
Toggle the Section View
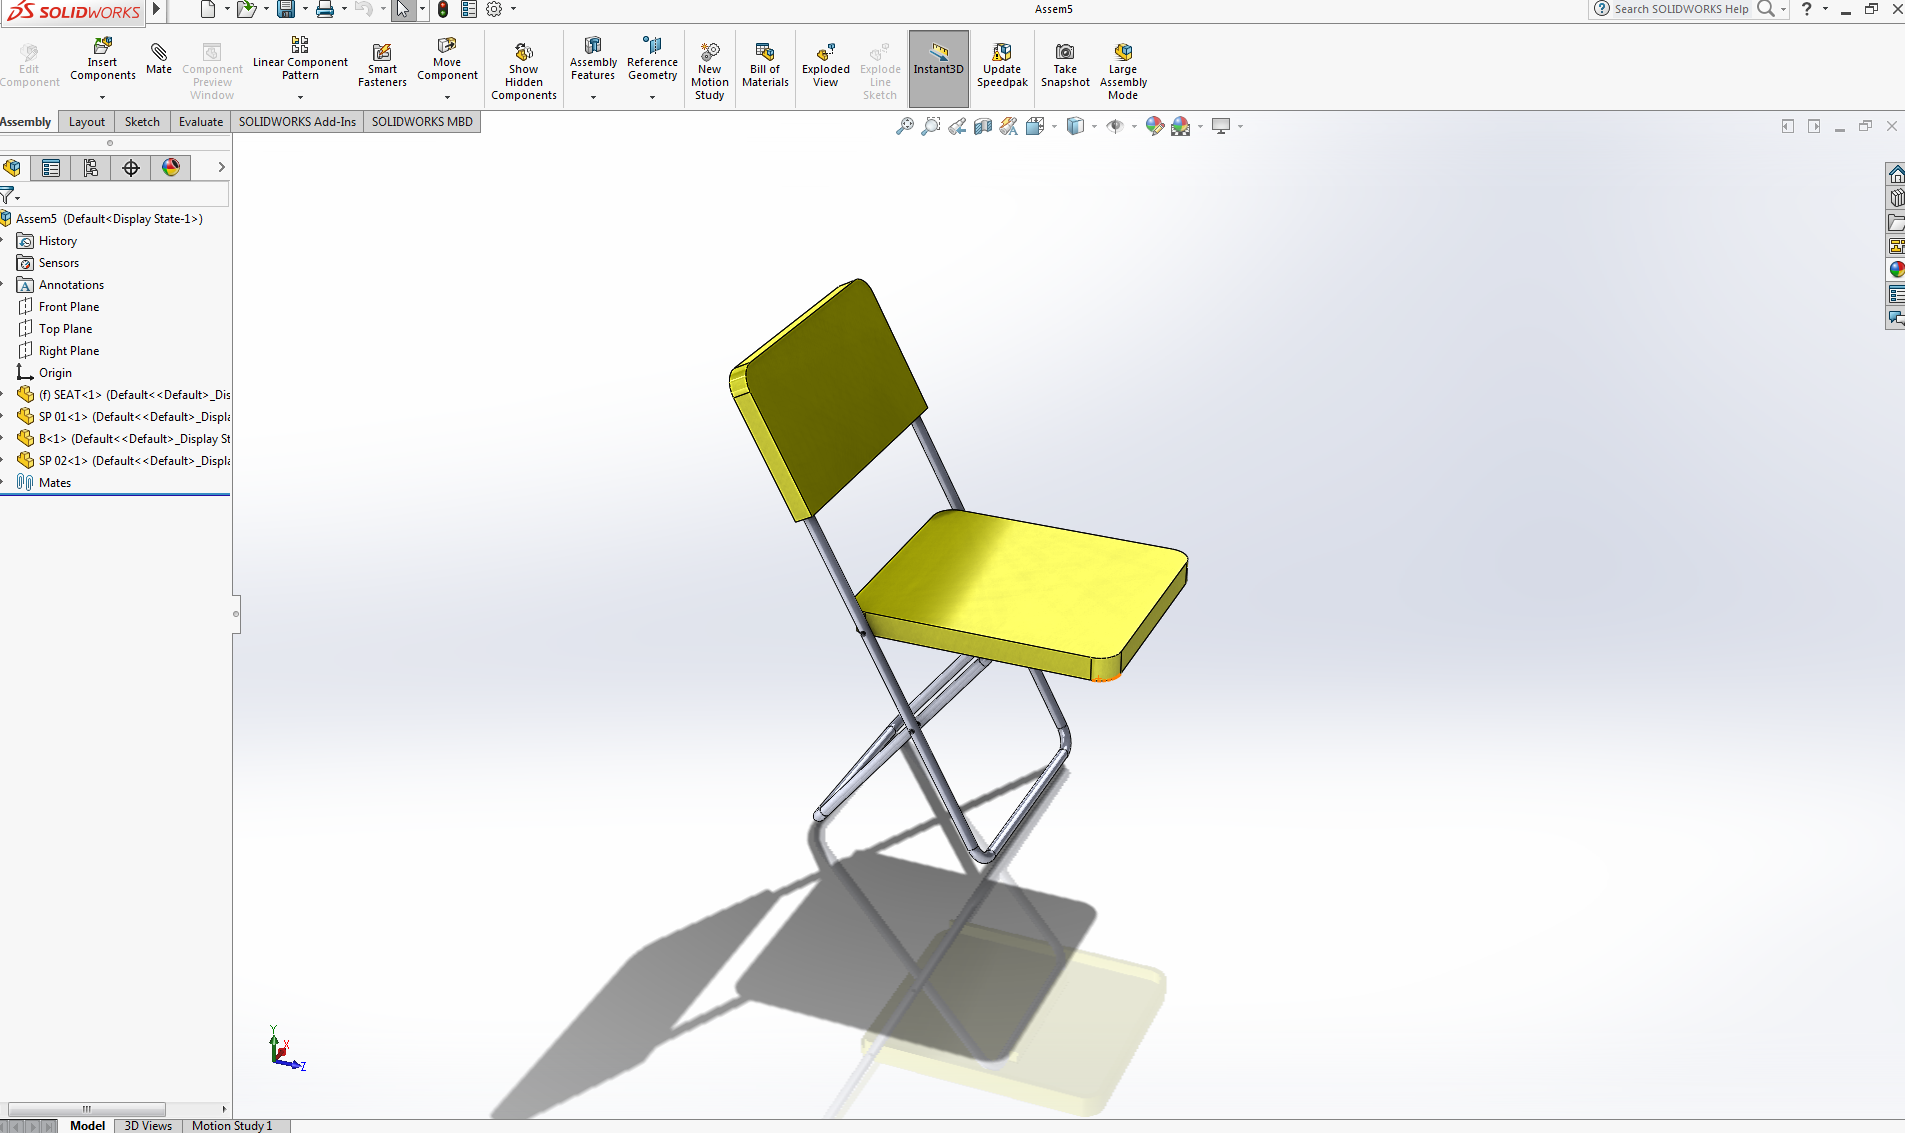click(x=983, y=126)
